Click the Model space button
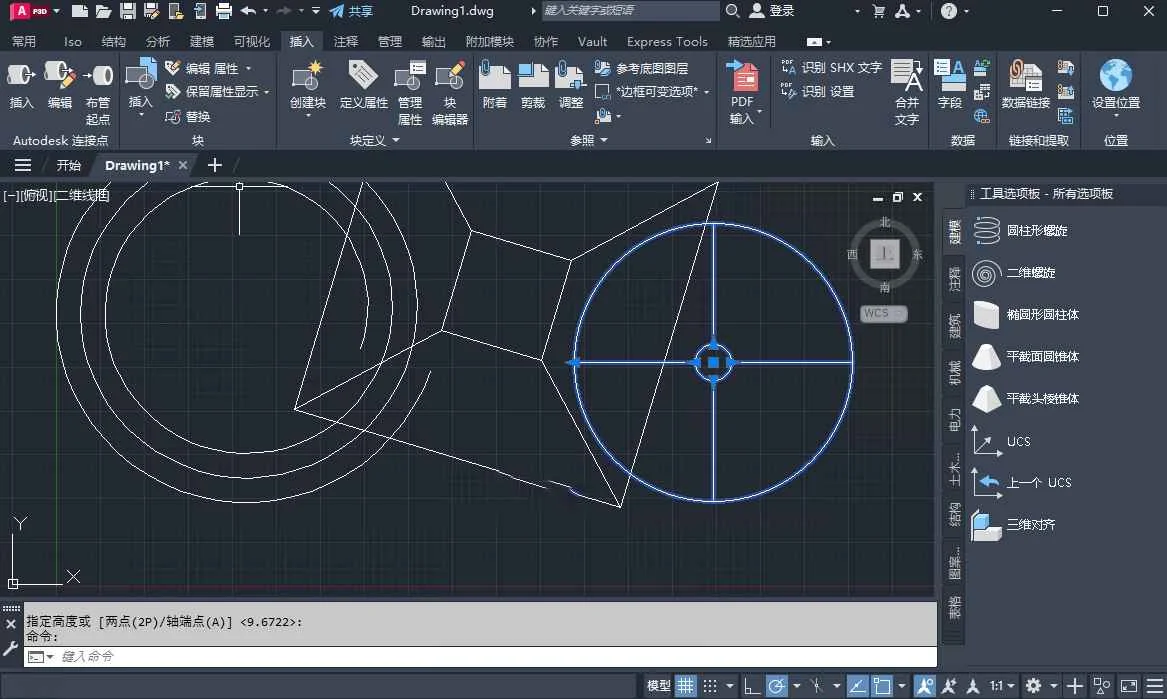Screen dimensions: 1167x699 (659, 686)
